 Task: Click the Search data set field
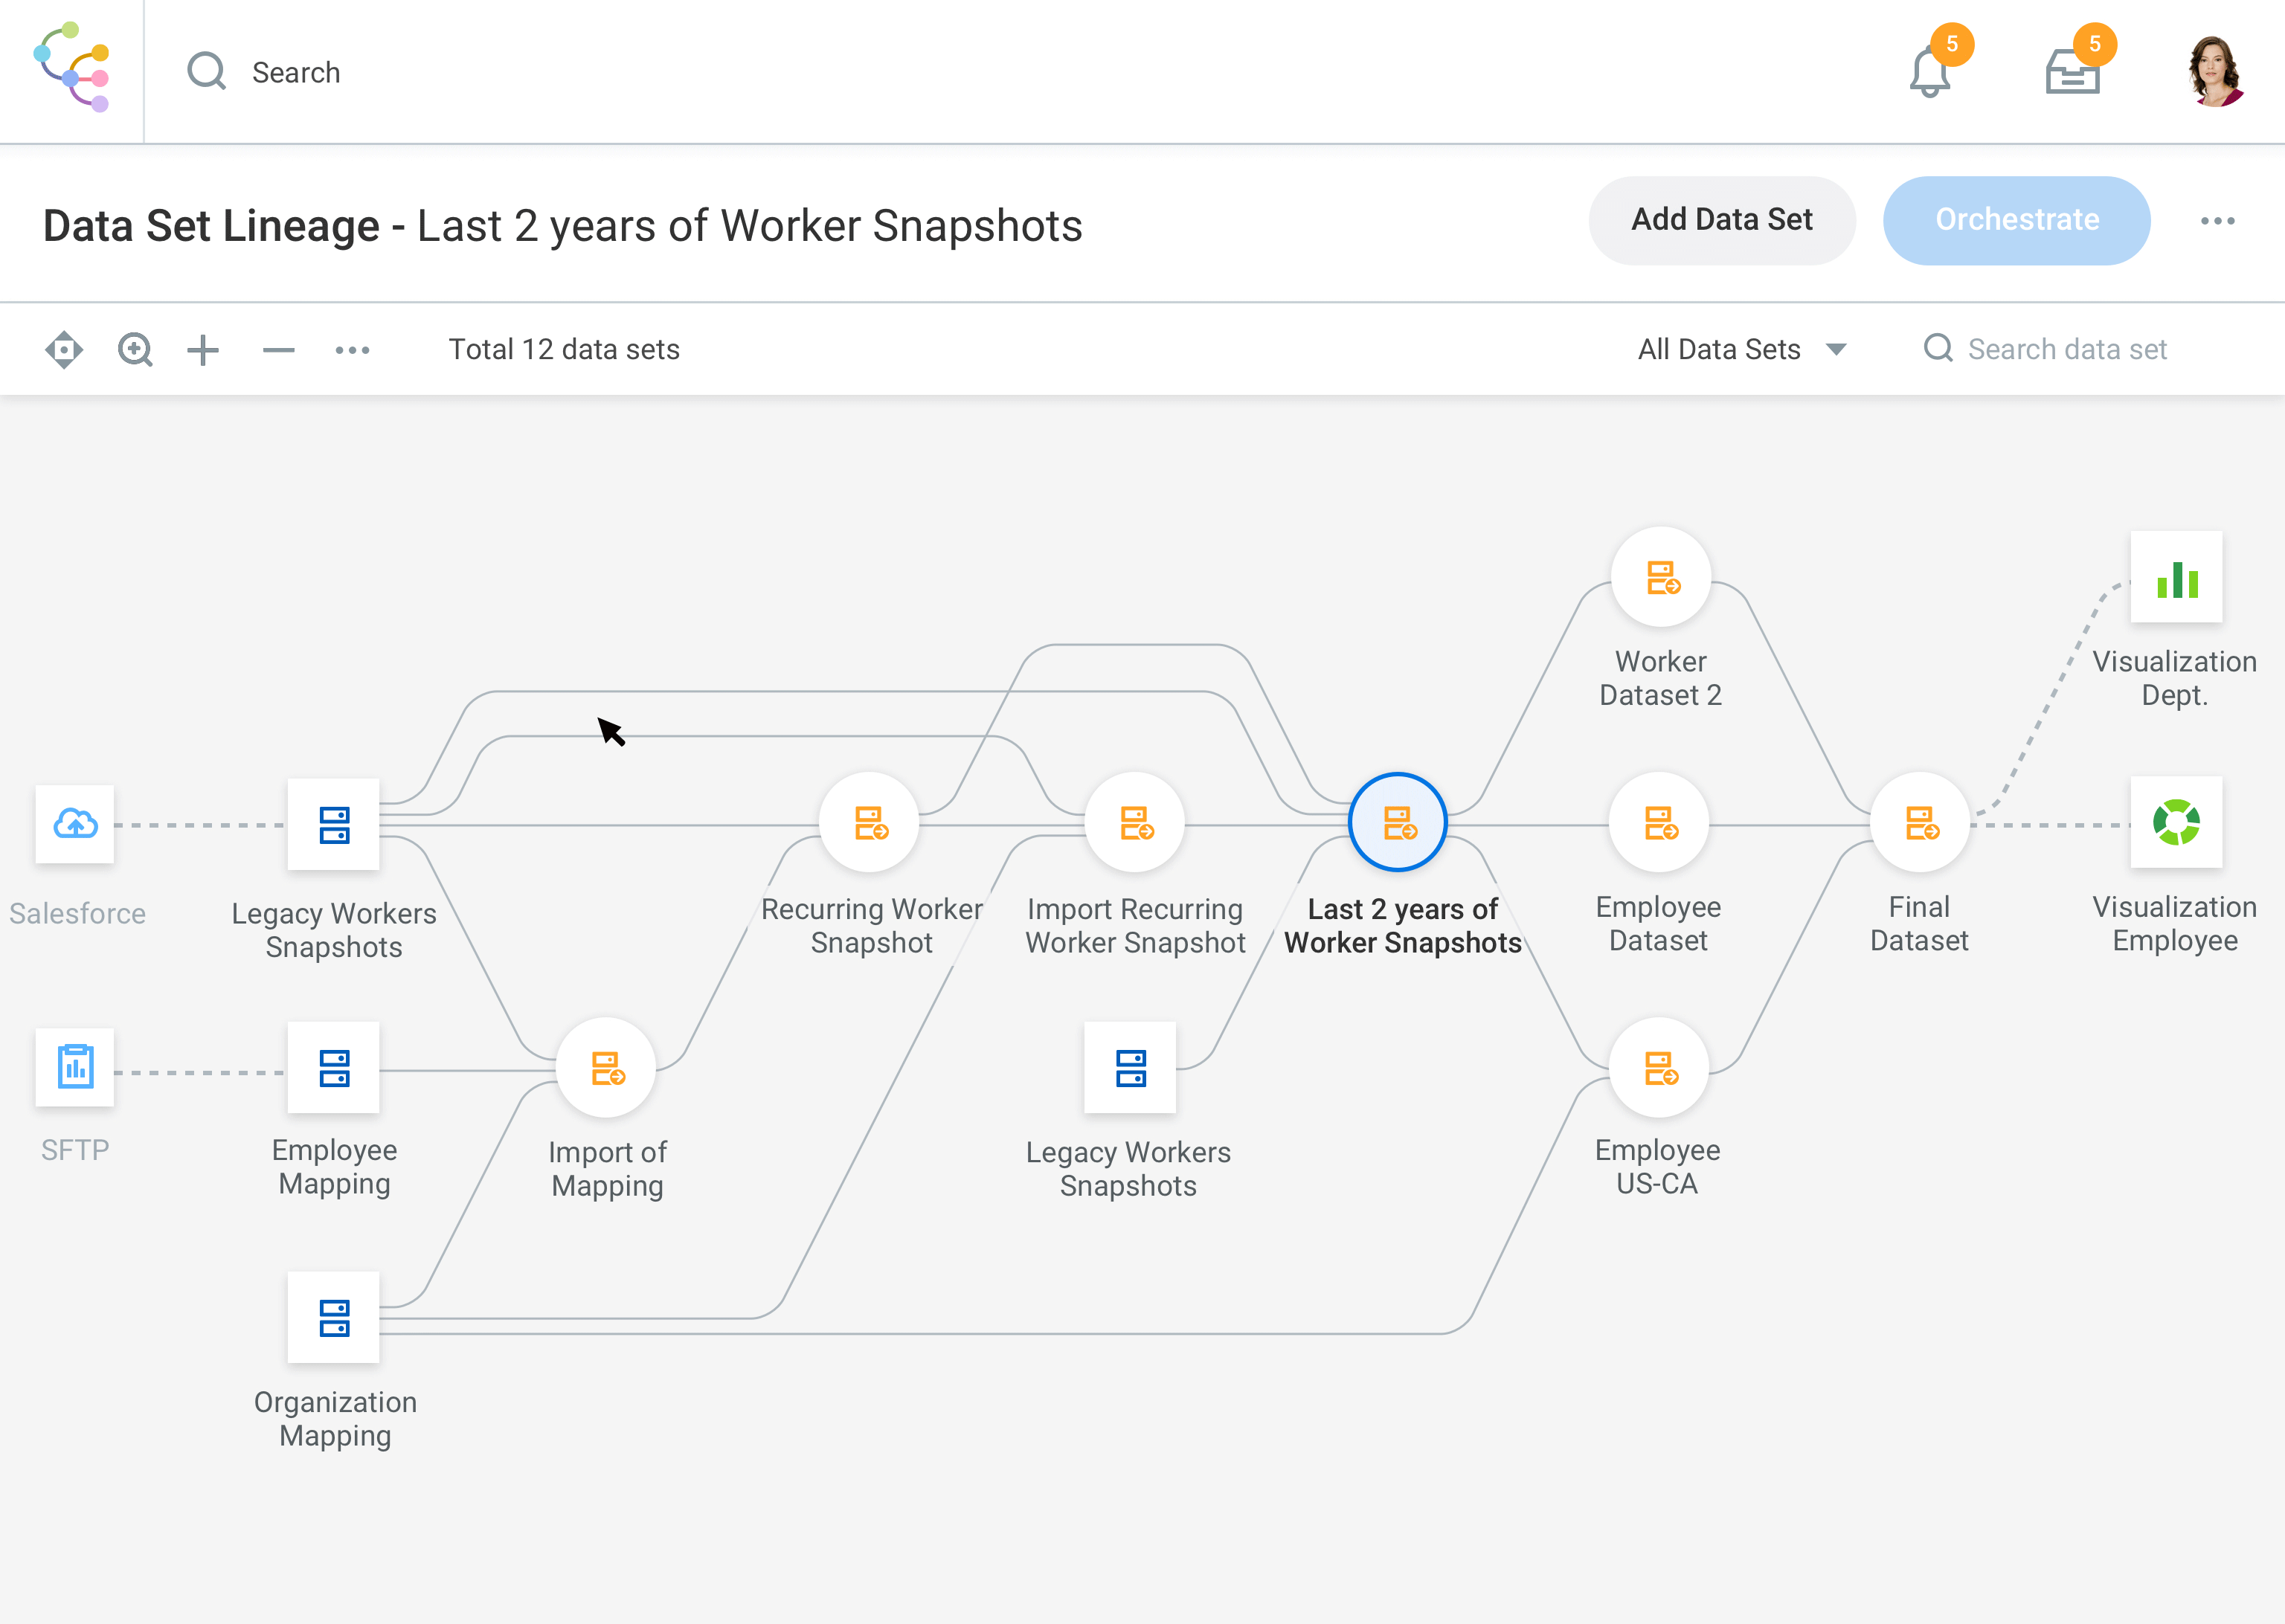coord(2066,349)
